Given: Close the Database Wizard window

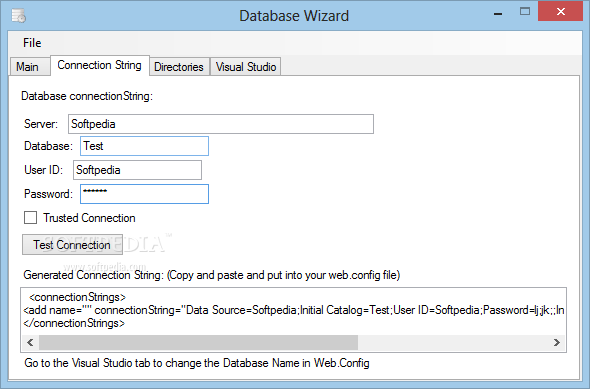Looking at the screenshot, I should click(x=560, y=11).
